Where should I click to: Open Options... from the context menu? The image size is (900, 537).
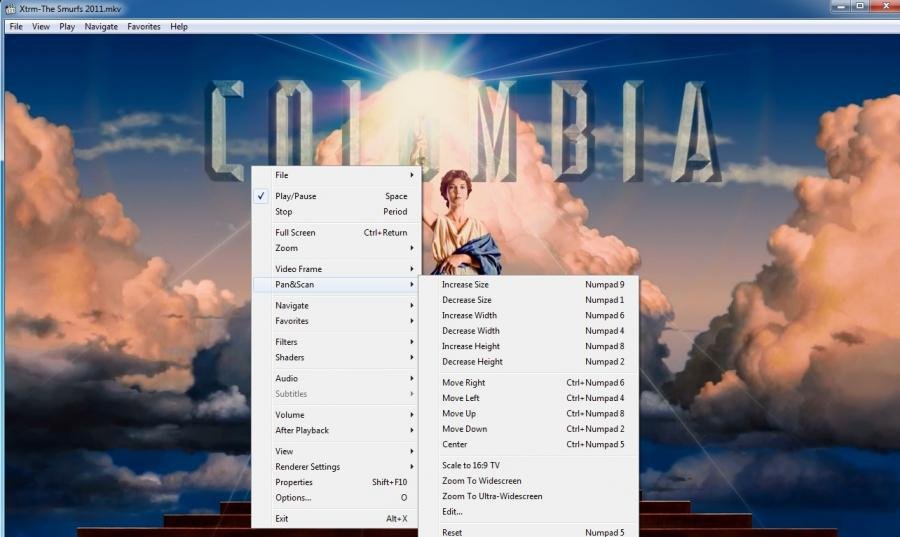point(337,498)
